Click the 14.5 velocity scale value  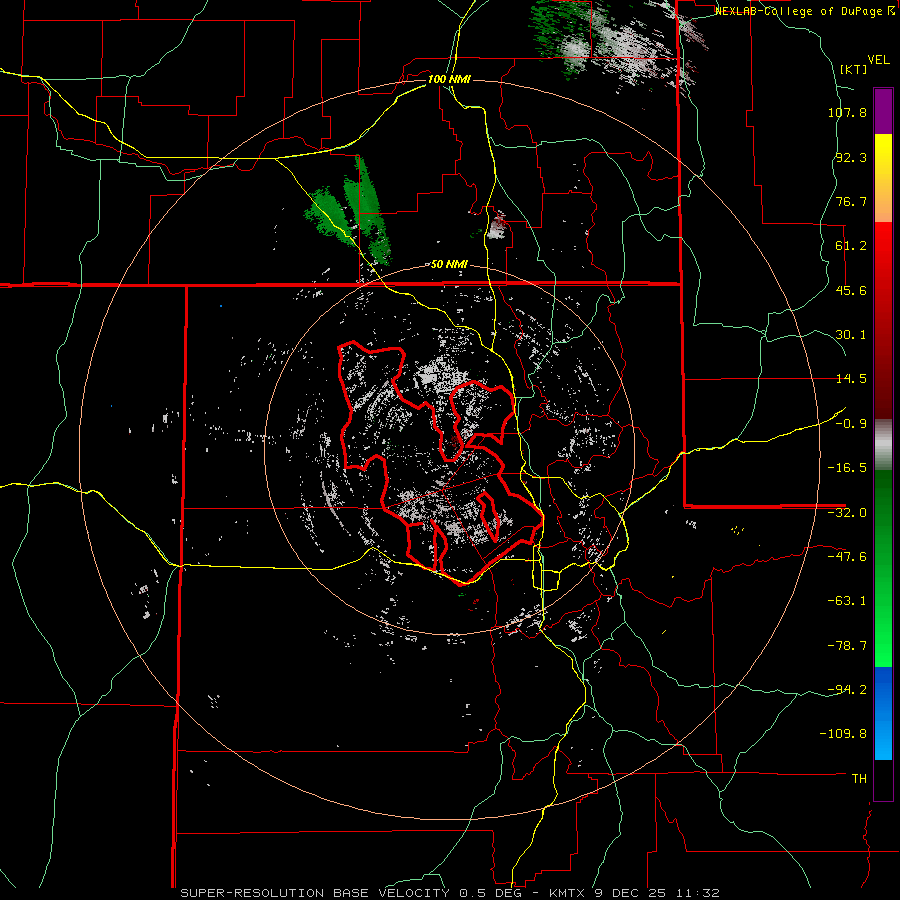tap(851, 379)
